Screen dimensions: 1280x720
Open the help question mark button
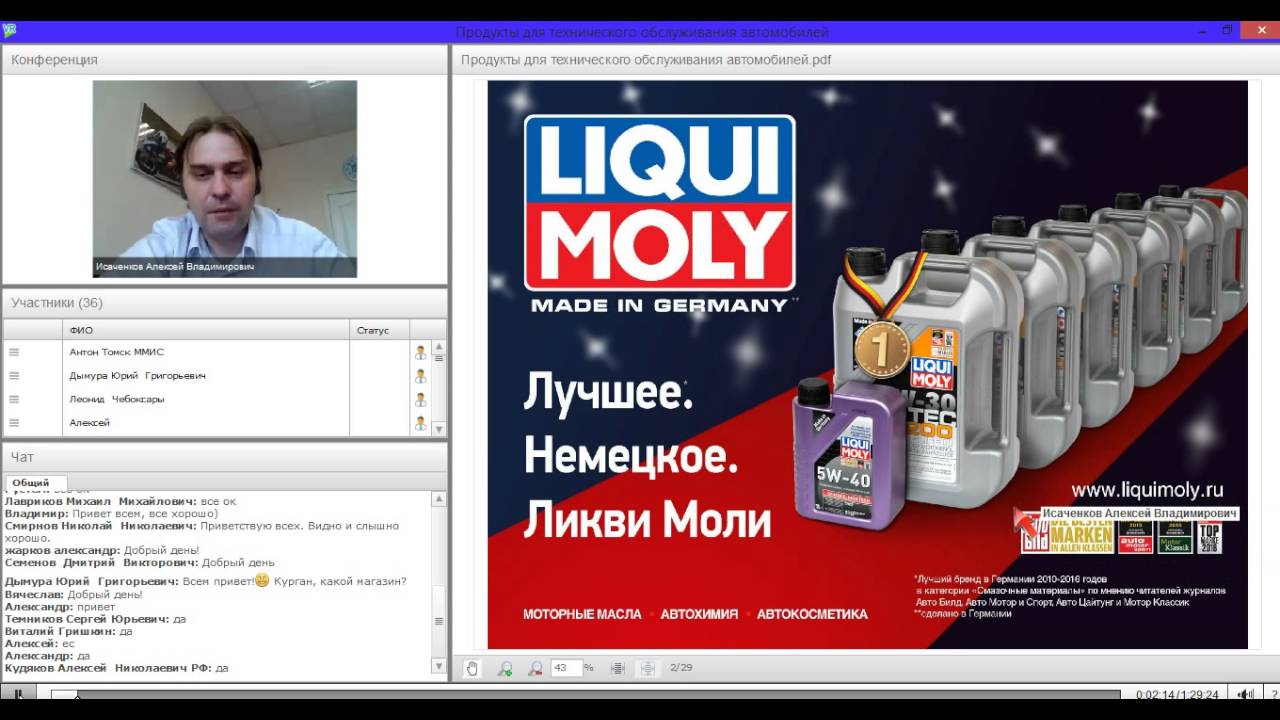(x=1275, y=694)
